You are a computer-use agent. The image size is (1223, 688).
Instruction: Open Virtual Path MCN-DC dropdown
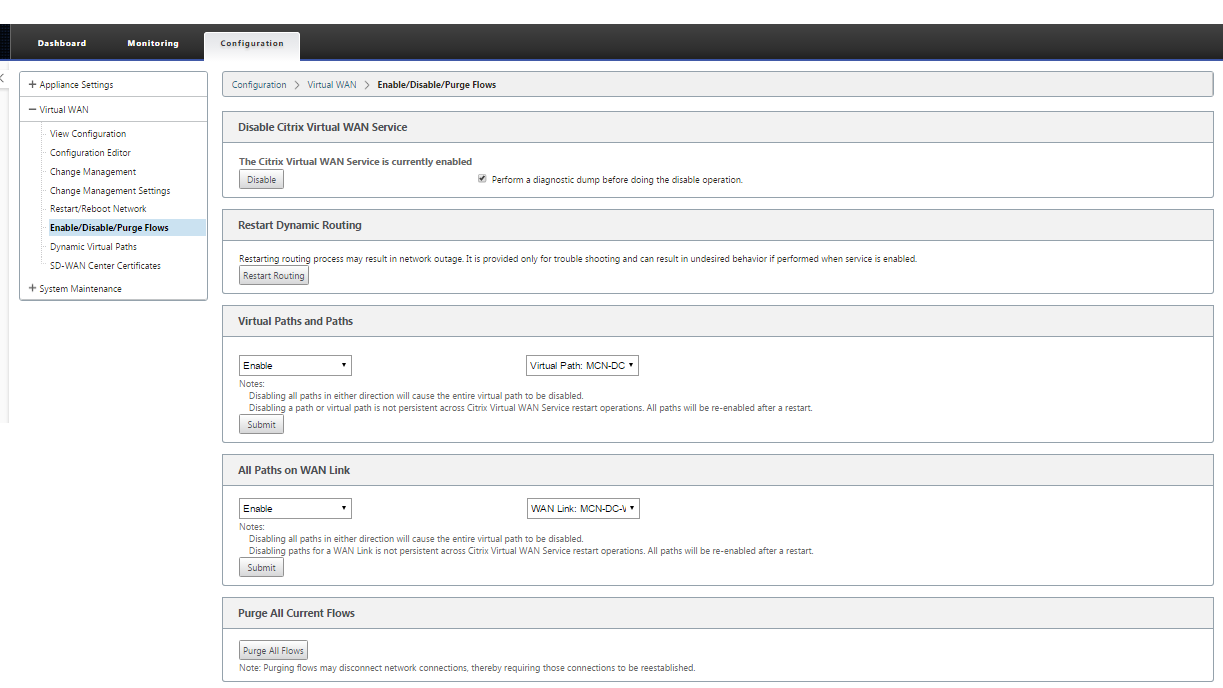[582, 366]
